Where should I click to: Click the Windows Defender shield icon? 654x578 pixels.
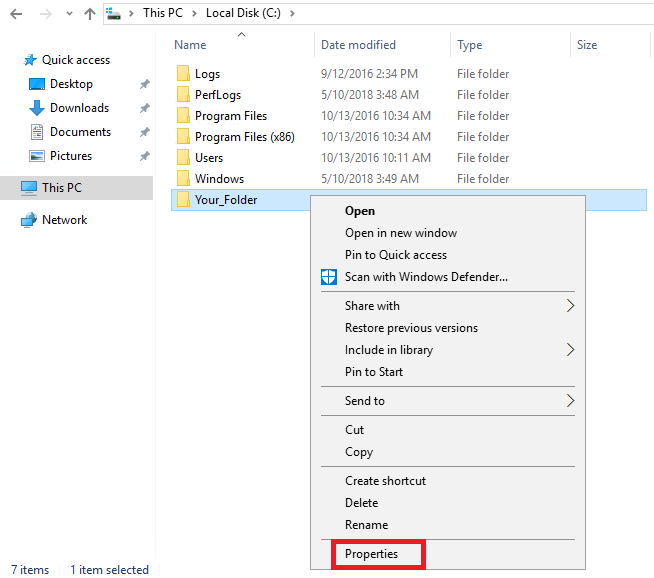329,277
